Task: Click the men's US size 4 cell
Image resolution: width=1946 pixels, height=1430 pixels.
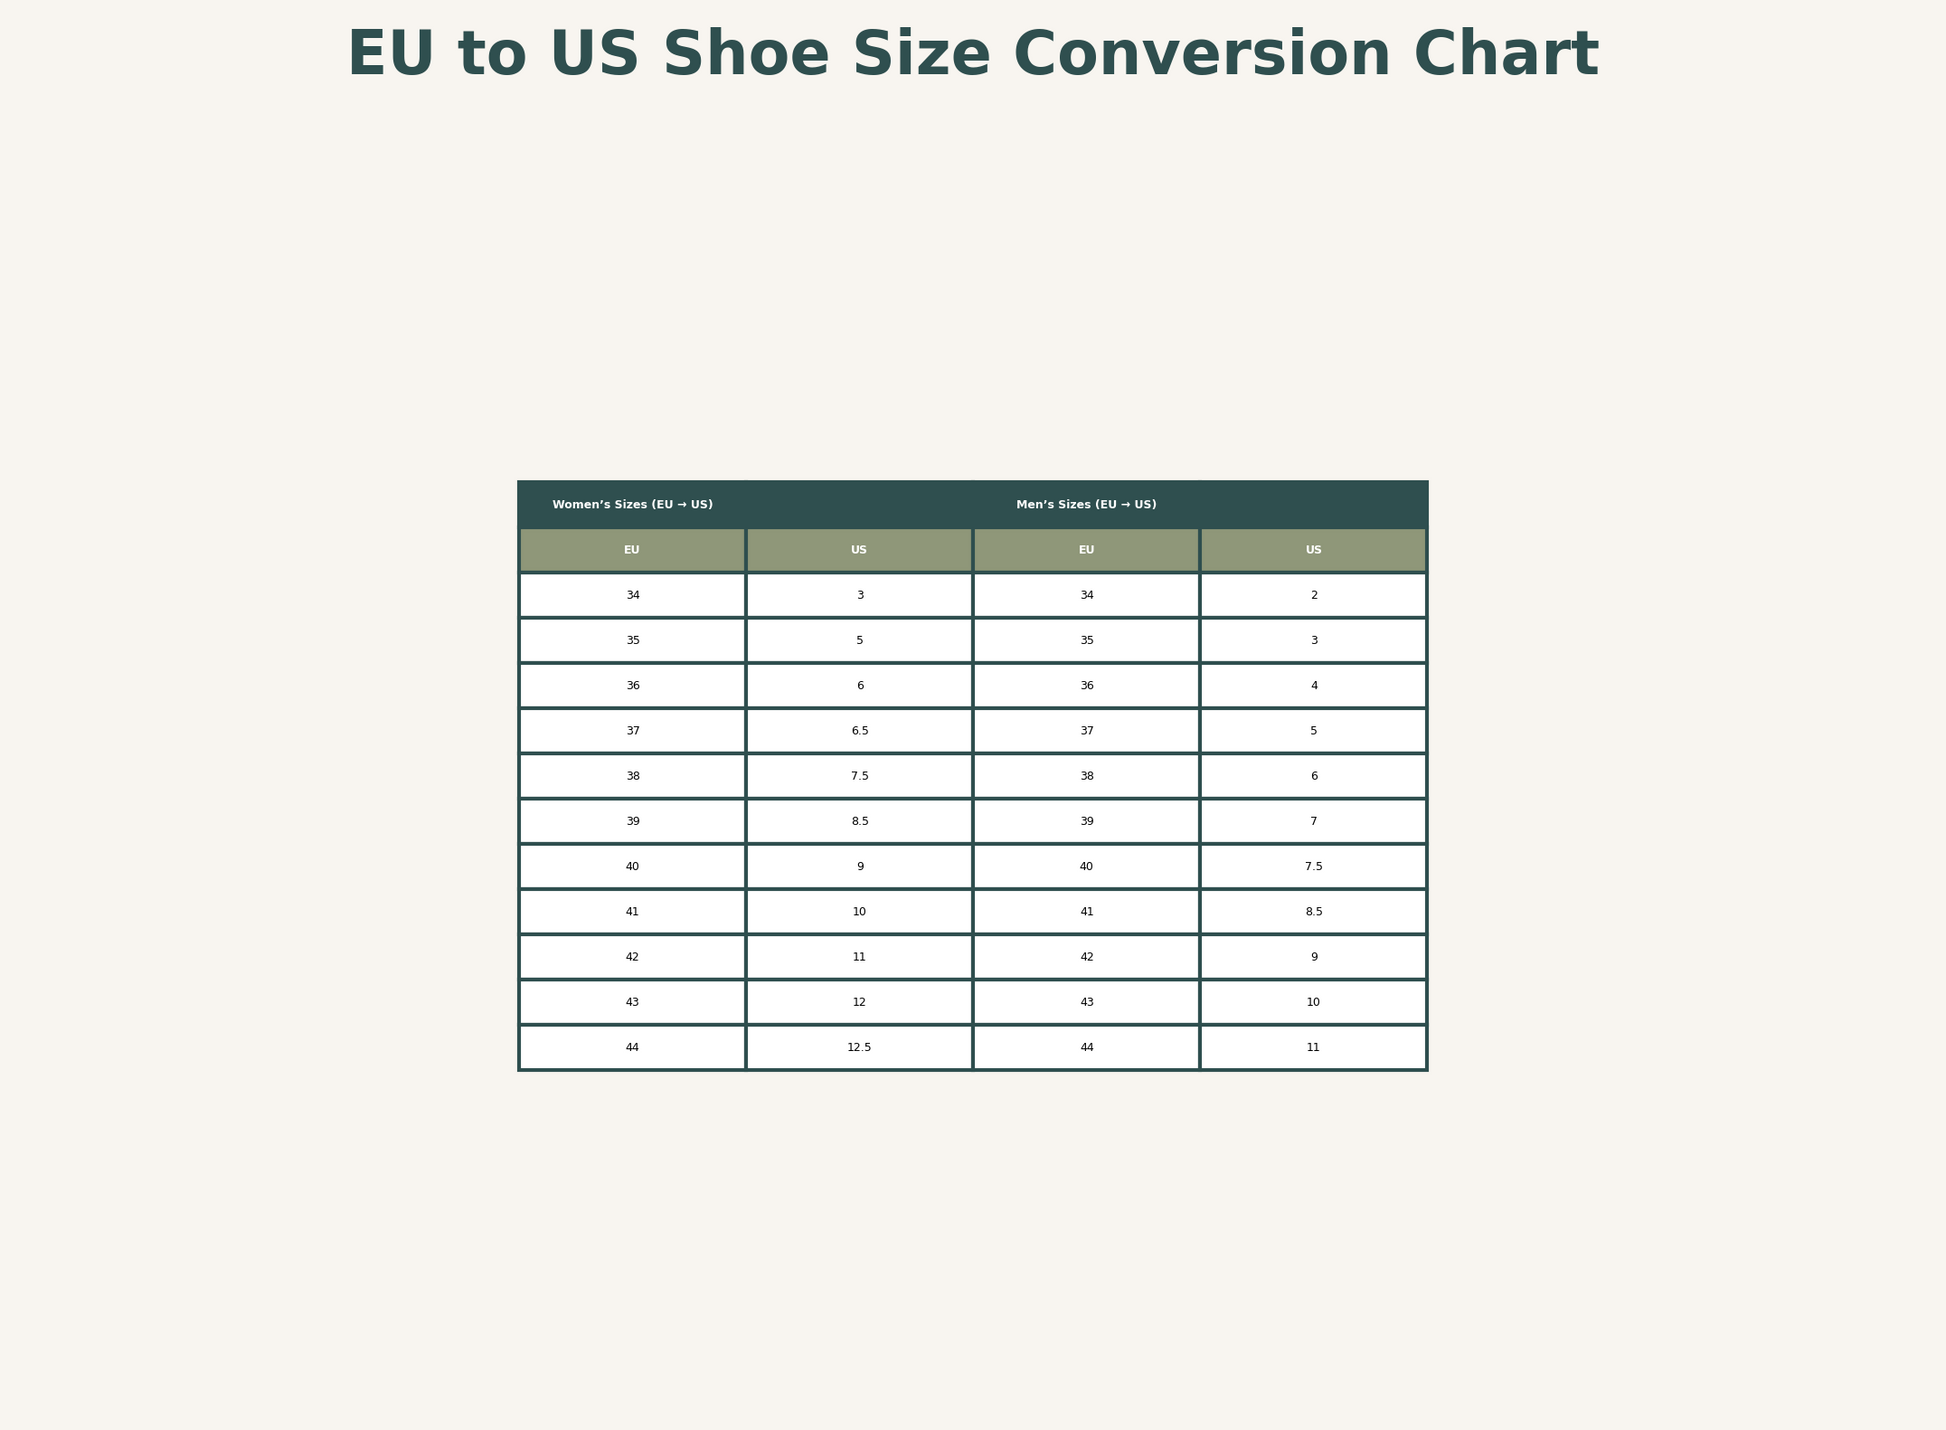Action: coord(1313,686)
